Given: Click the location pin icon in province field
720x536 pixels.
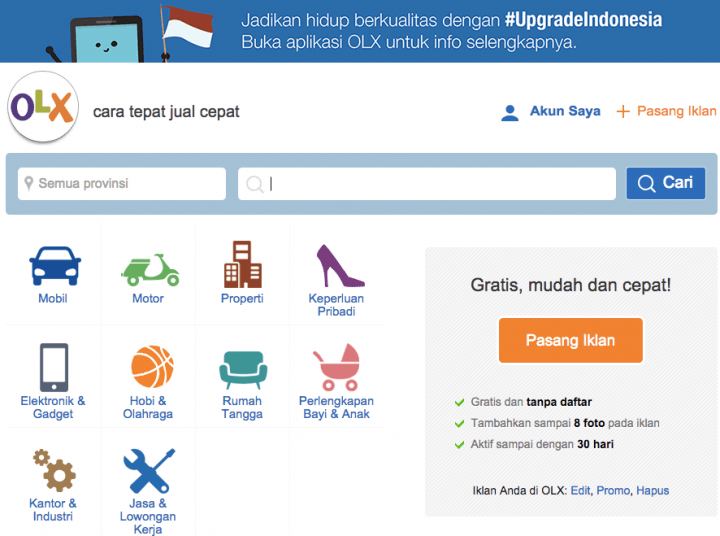Looking at the screenshot, I should tap(28, 183).
